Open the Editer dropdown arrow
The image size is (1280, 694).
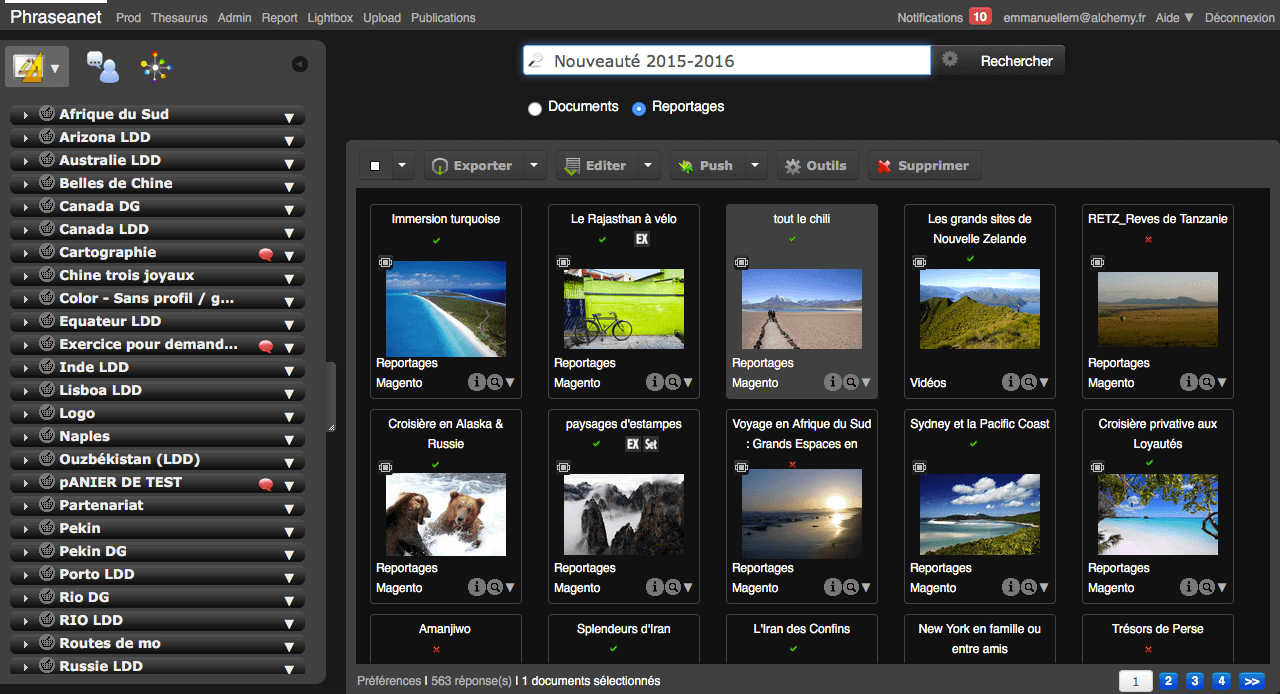tap(649, 166)
